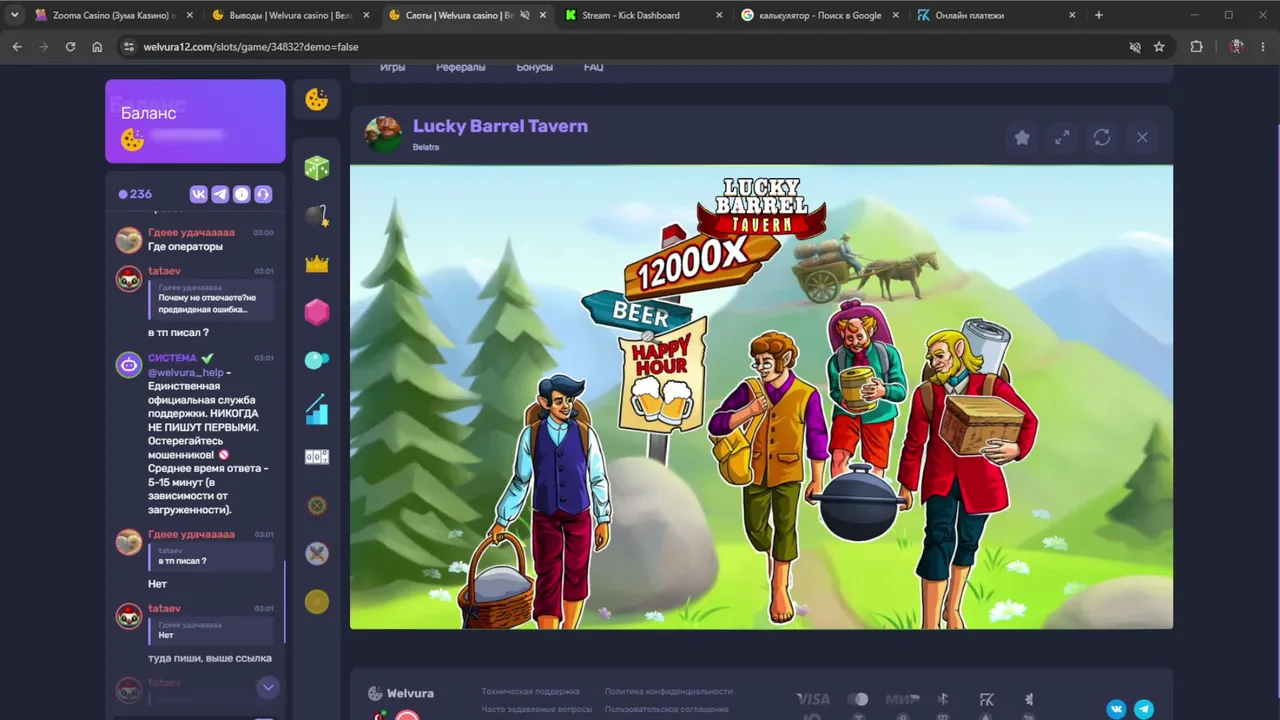Image resolution: width=1280 pixels, height=720 pixels.
Task: Expand the game to fullscreen
Action: (x=1062, y=138)
